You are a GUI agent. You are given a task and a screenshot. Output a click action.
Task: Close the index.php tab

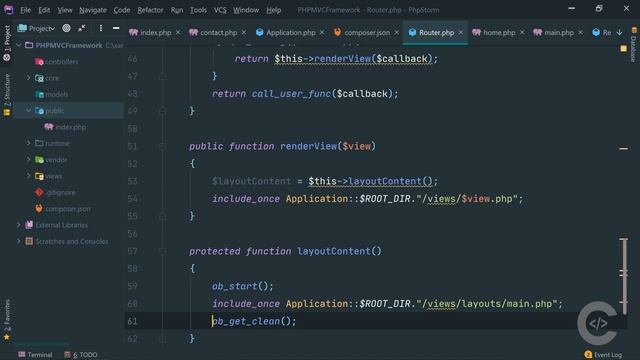point(178,32)
